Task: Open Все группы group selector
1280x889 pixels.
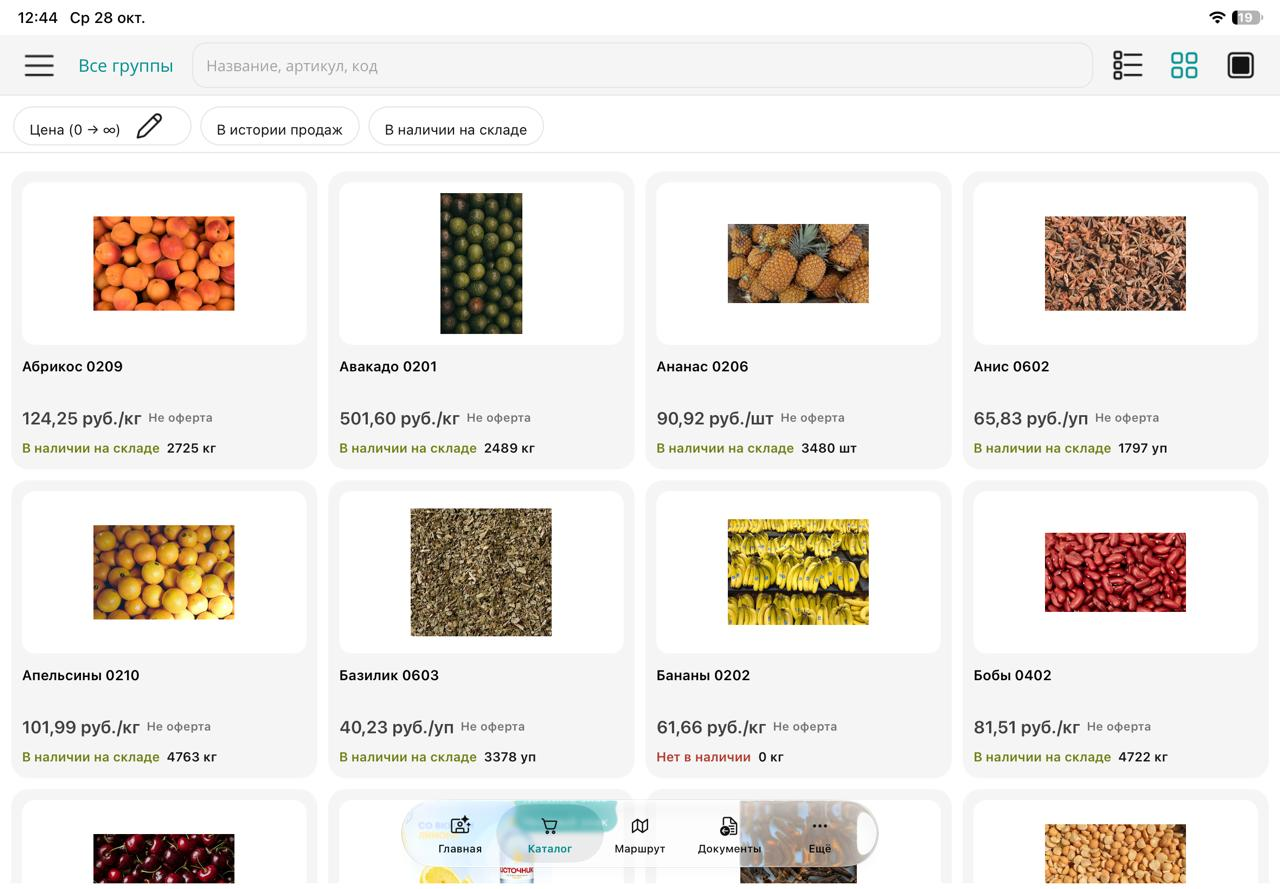Action: coord(126,66)
